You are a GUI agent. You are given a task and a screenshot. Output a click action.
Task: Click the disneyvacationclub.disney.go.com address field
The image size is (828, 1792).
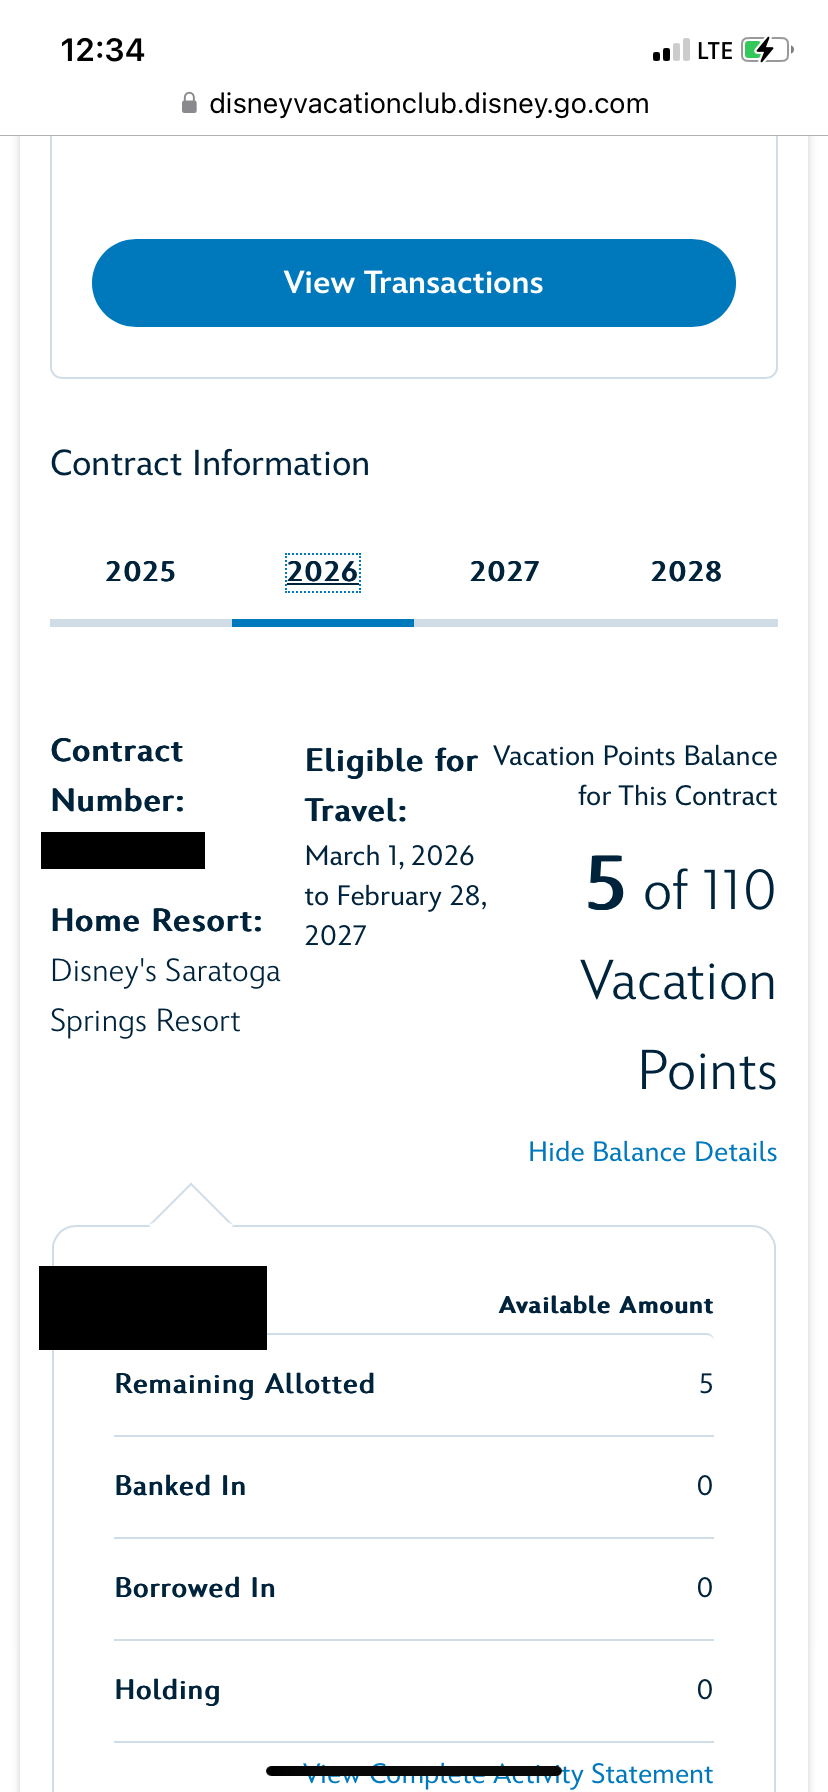click(x=428, y=104)
